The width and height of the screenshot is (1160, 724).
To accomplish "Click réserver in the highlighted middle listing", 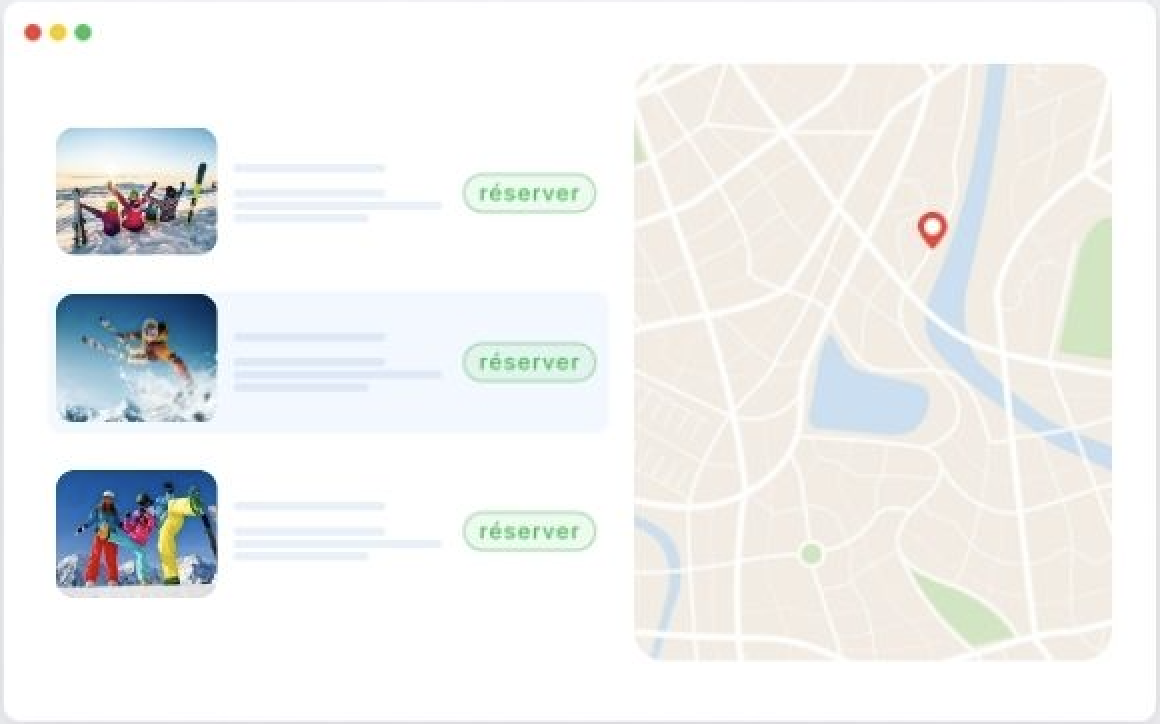I will point(529,362).
